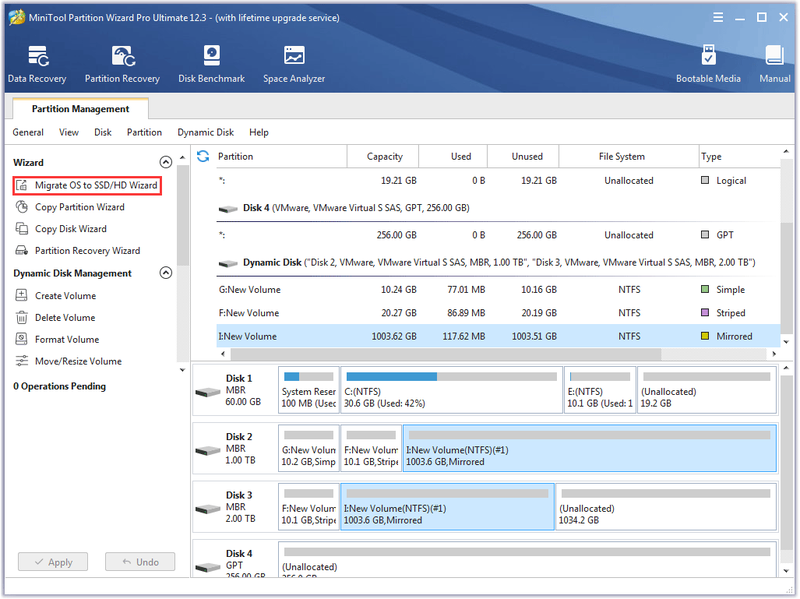
Task: Click Copy Partition Wizard icon
Action: pos(21,207)
